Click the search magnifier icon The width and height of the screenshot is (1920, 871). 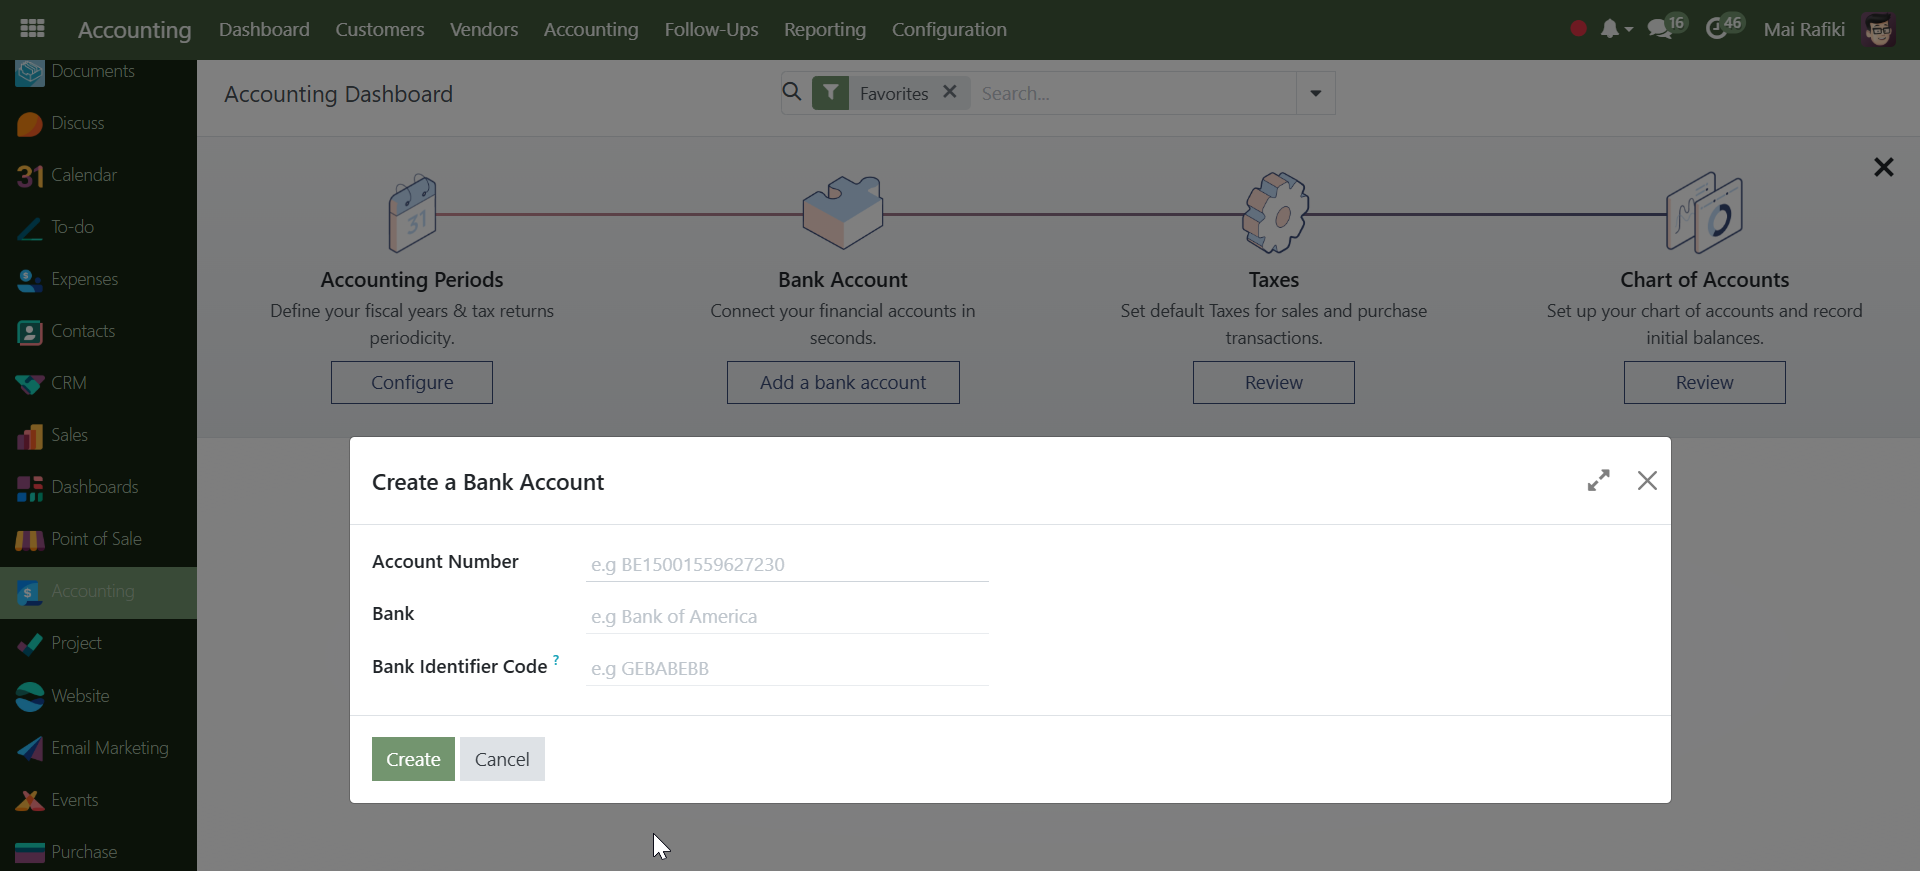pos(792,93)
